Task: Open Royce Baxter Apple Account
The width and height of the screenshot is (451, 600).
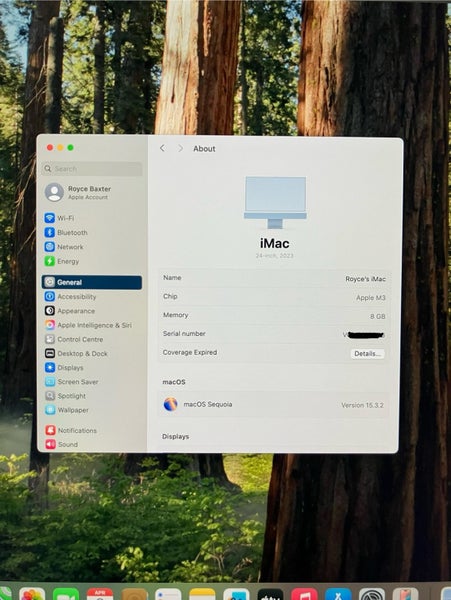Action: point(78,192)
